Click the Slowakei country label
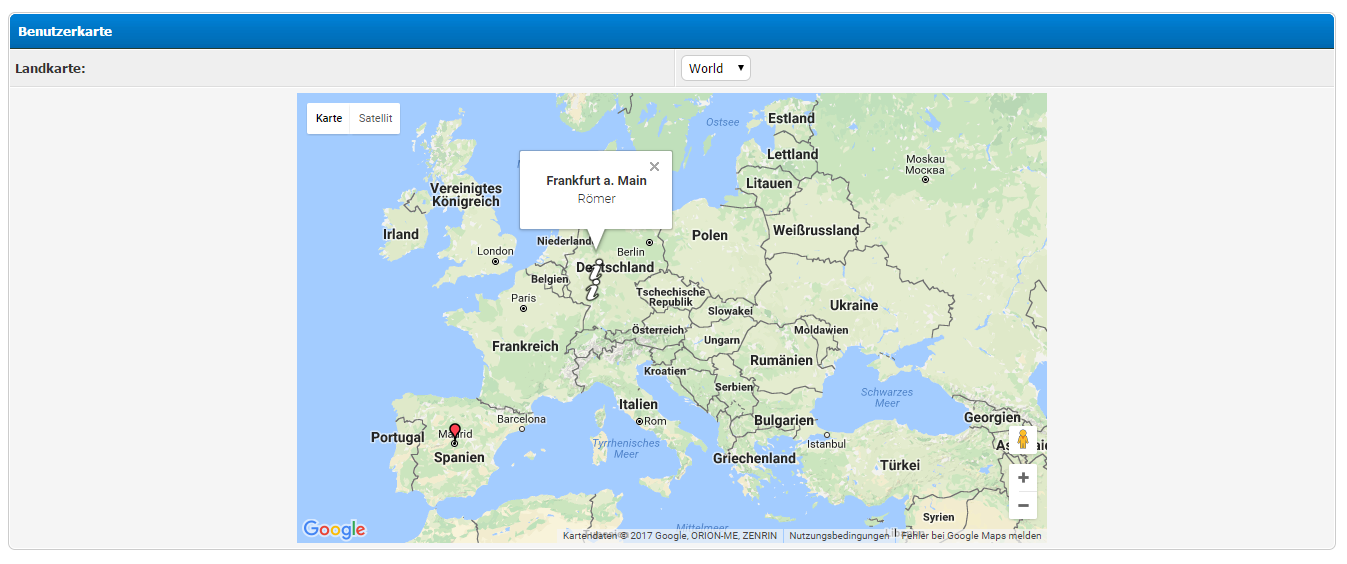 click(730, 311)
